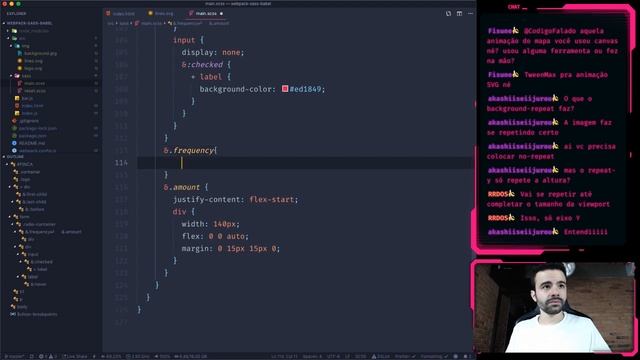
Task: Click the sass breadcrumb above the editor
Action: pyautogui.click(x=124, y=23)
